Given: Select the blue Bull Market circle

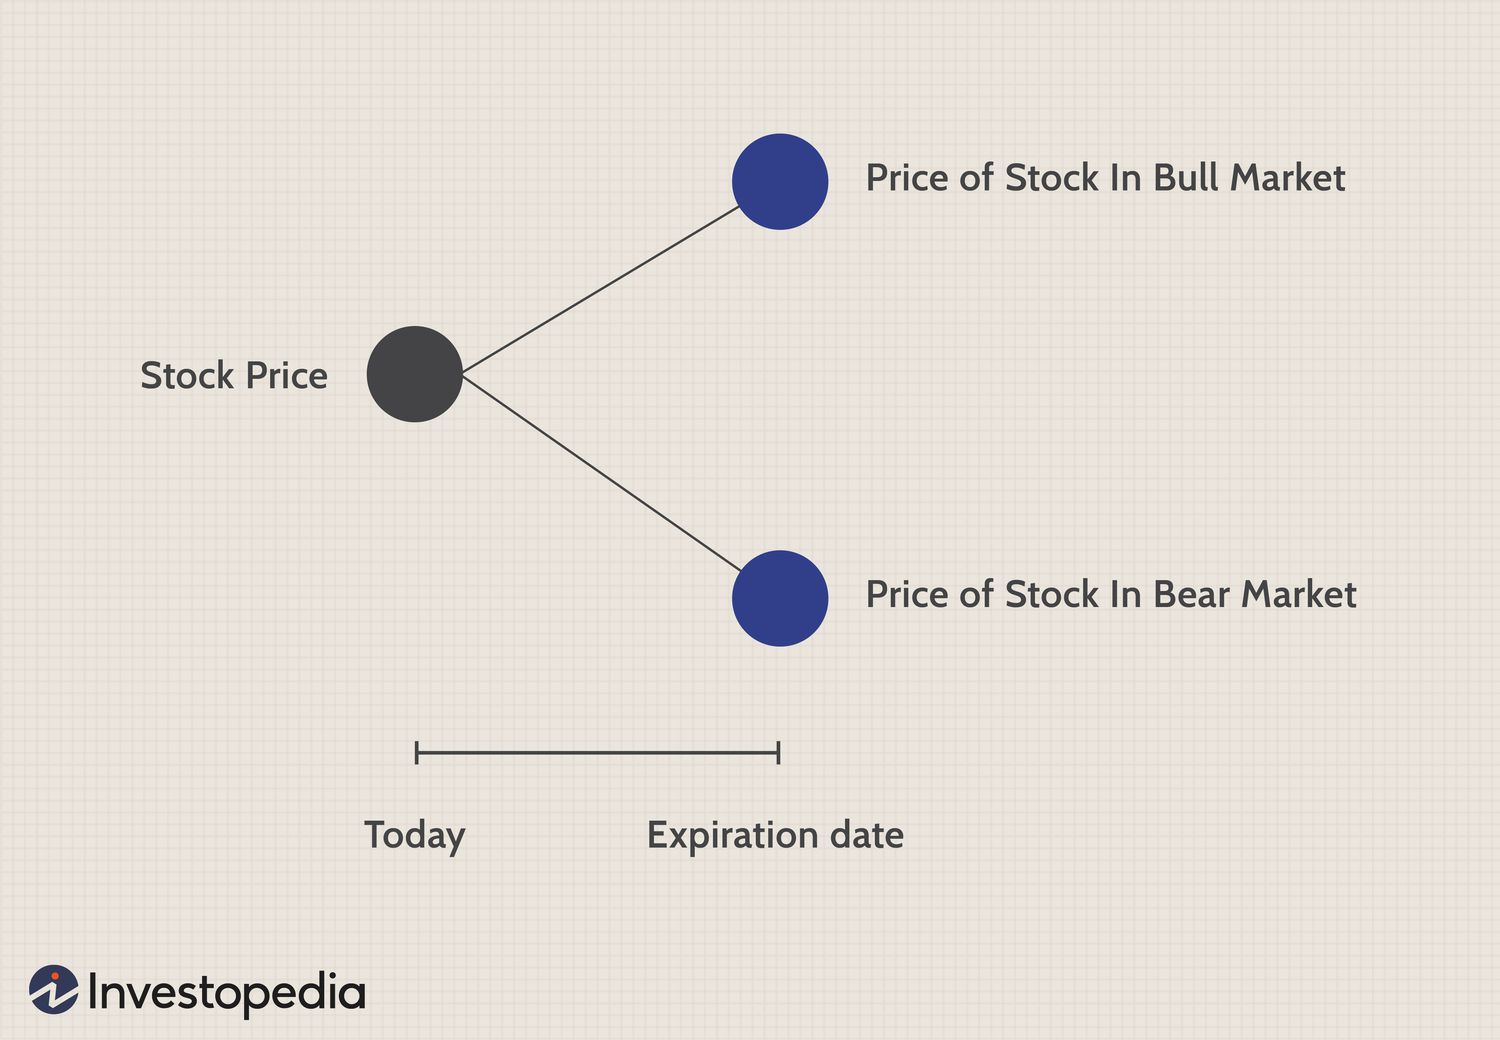Looking at the screenshot, I should point(780,181).
